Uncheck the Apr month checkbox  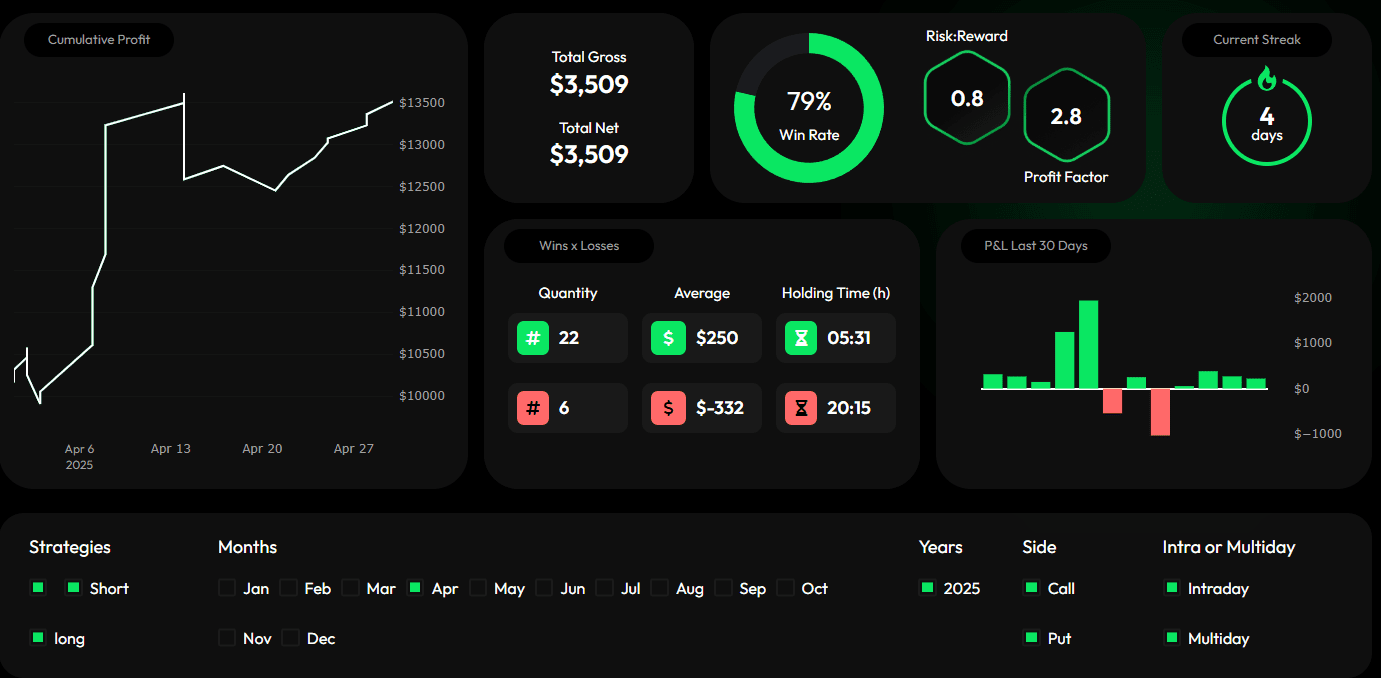coord(416,588)
